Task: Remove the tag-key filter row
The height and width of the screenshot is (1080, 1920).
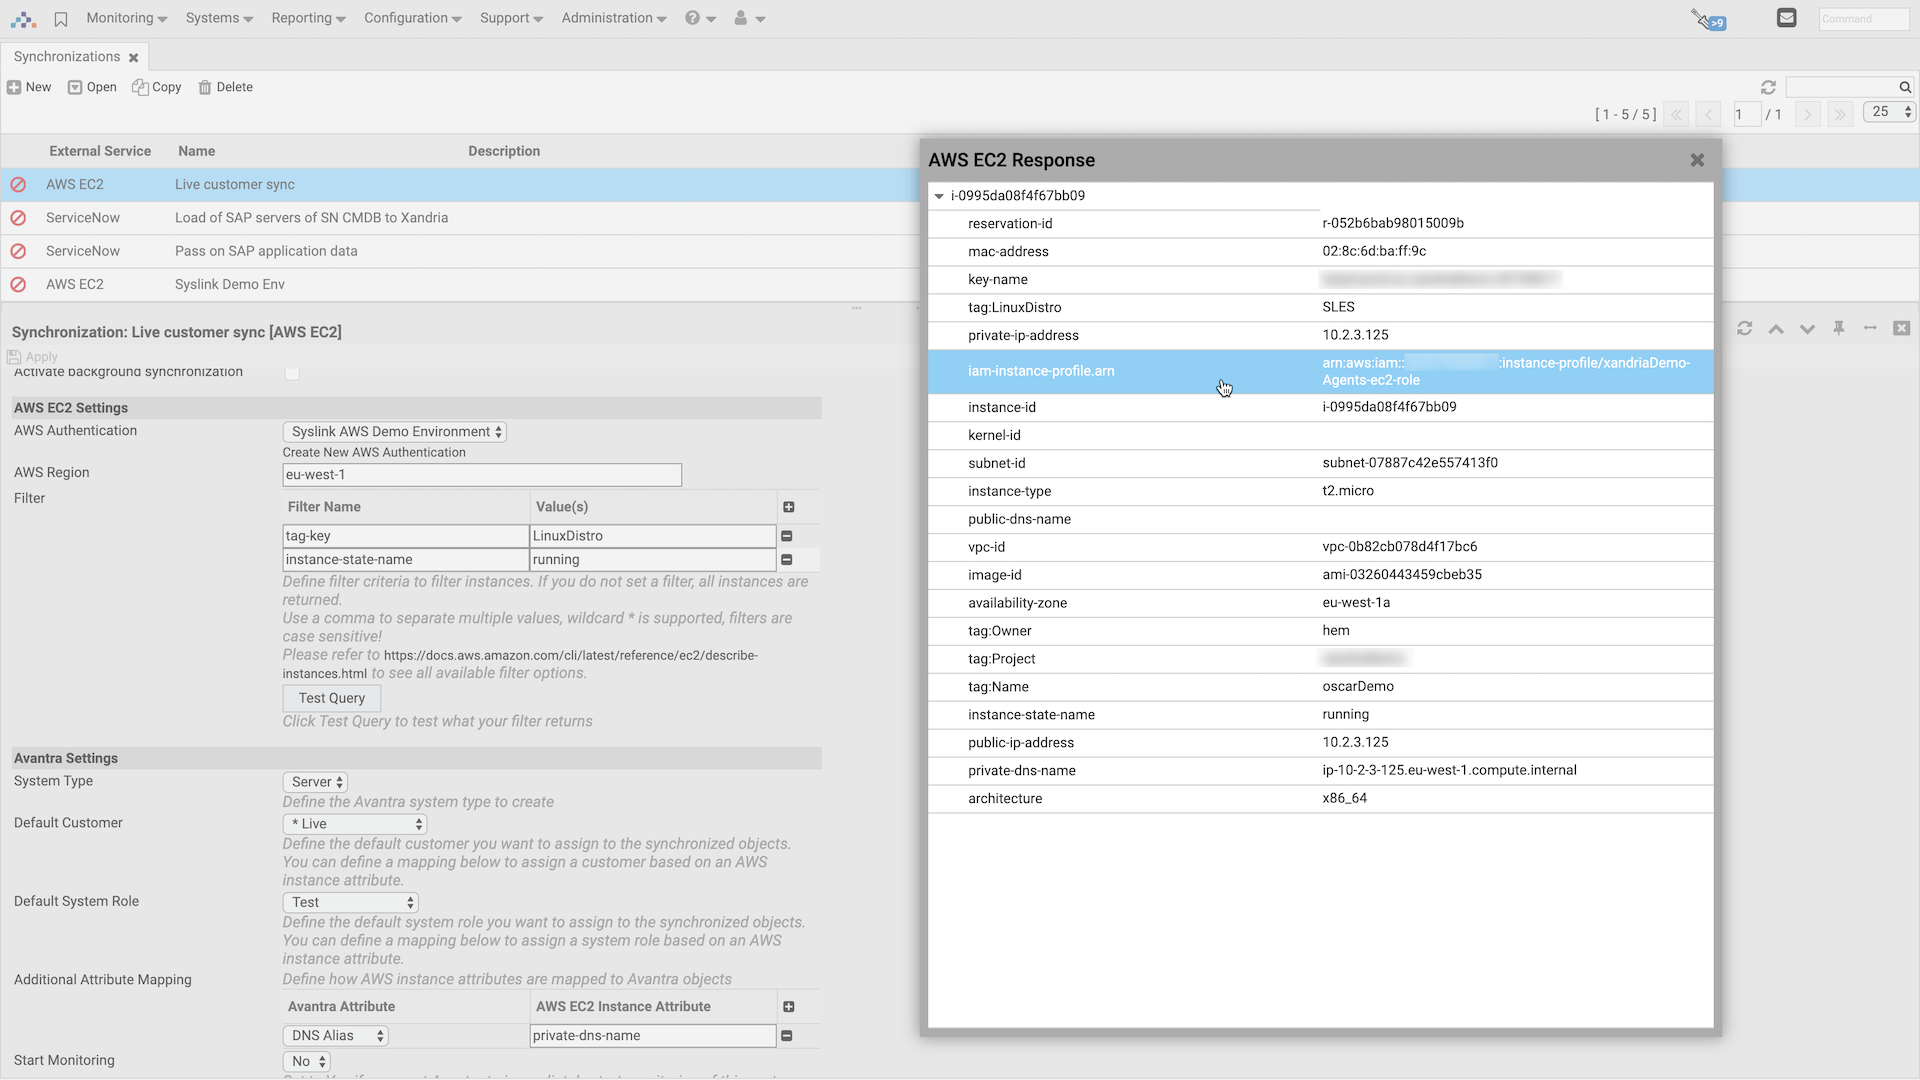Action: (x=787, y=536)
